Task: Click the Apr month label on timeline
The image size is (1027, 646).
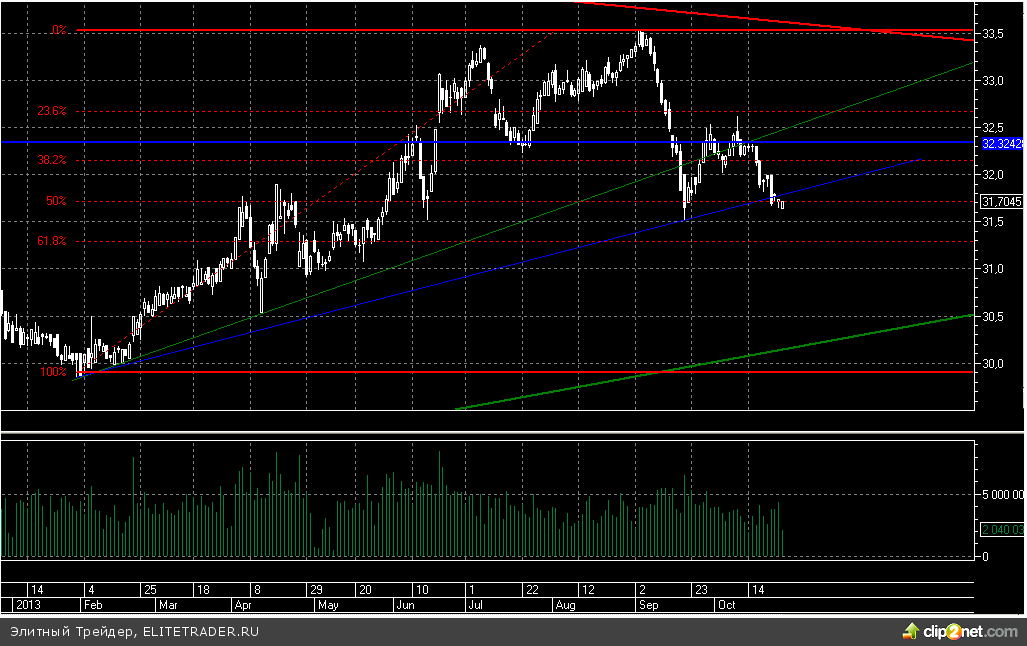Action: [242, 606]
